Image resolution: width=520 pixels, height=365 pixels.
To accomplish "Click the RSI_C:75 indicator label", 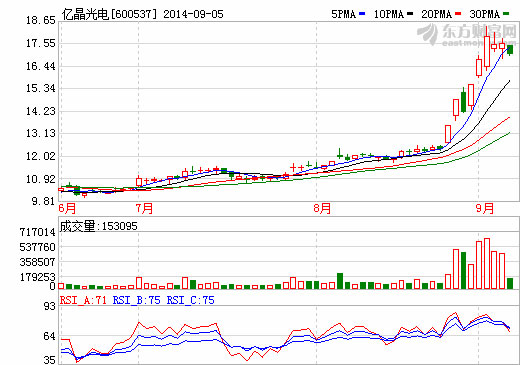I will point(191,300).
